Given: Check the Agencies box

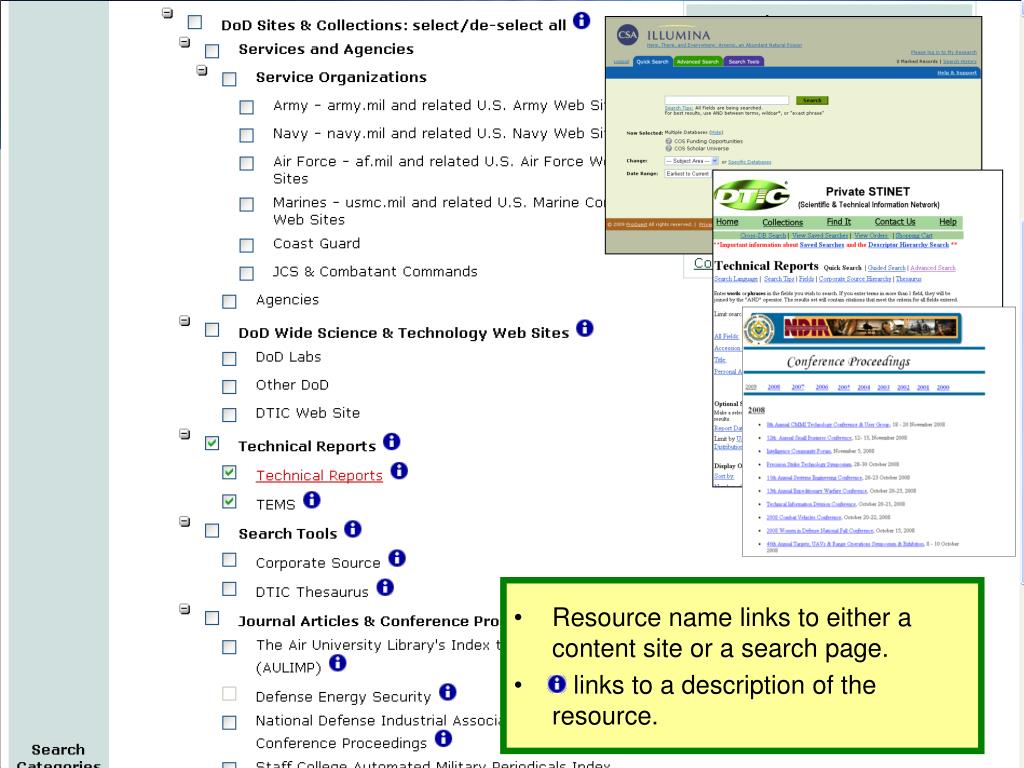Looking at the screenshot, I should tap(229, 302).
